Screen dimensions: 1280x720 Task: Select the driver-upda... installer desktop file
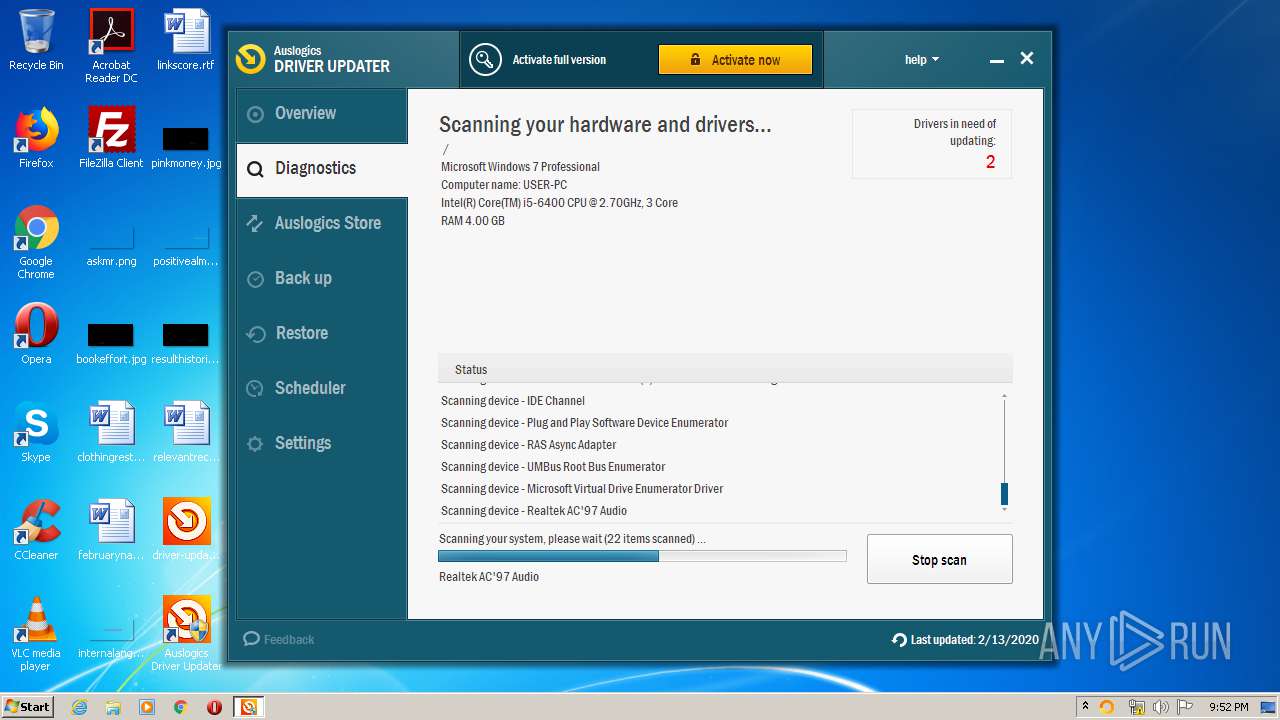click(186, 530)
